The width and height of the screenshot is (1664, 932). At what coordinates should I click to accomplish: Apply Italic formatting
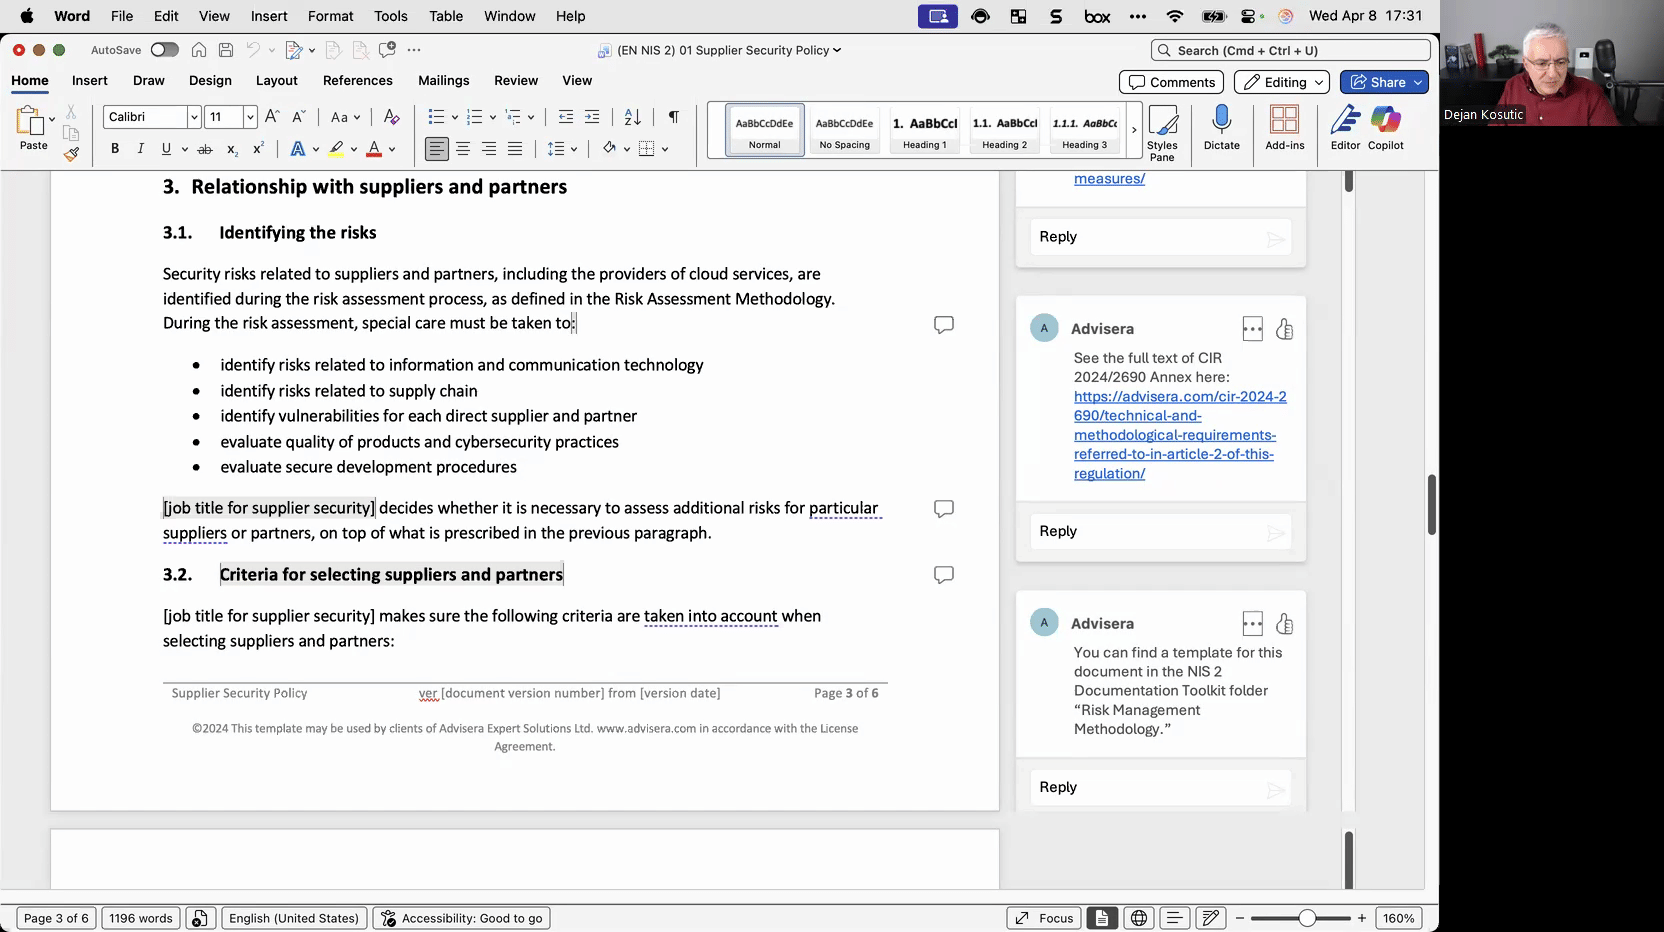[x=140, y=149]
